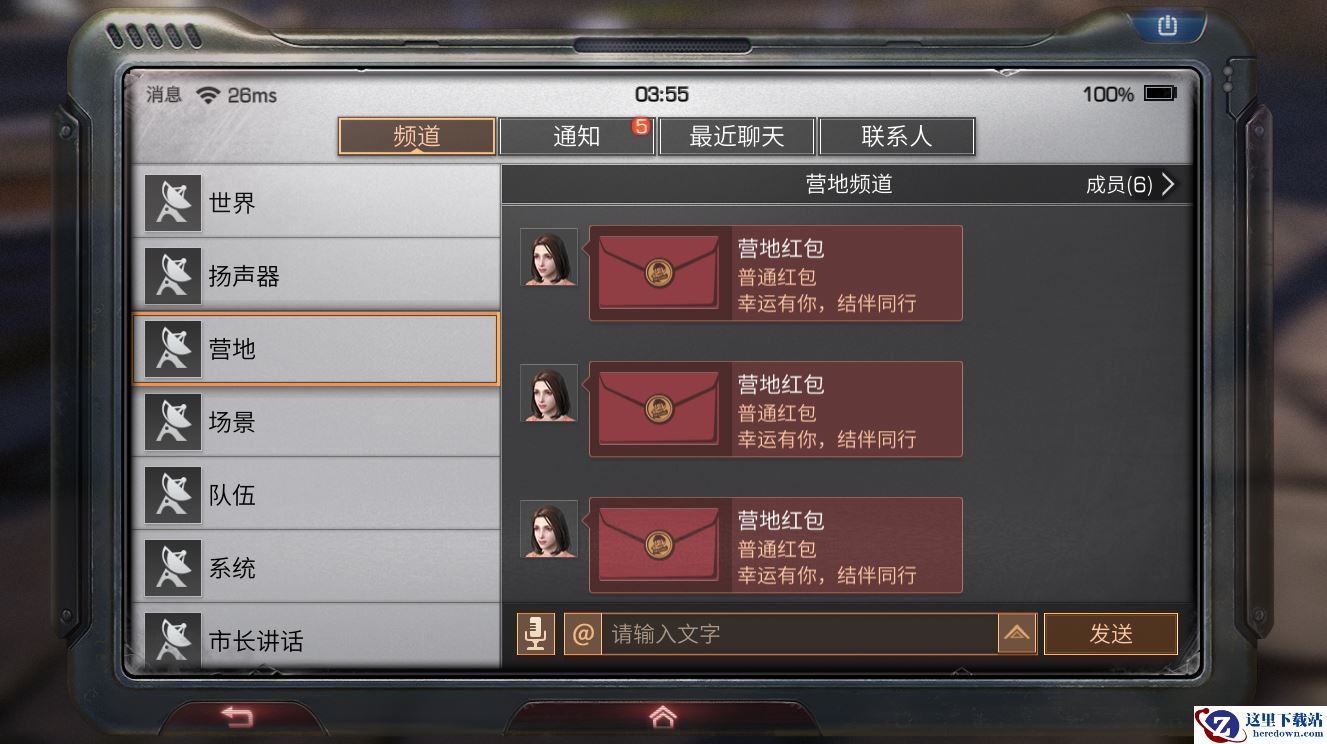Focus the 请输入文字 text input
1327x744 pixels.
pos(799,634)
